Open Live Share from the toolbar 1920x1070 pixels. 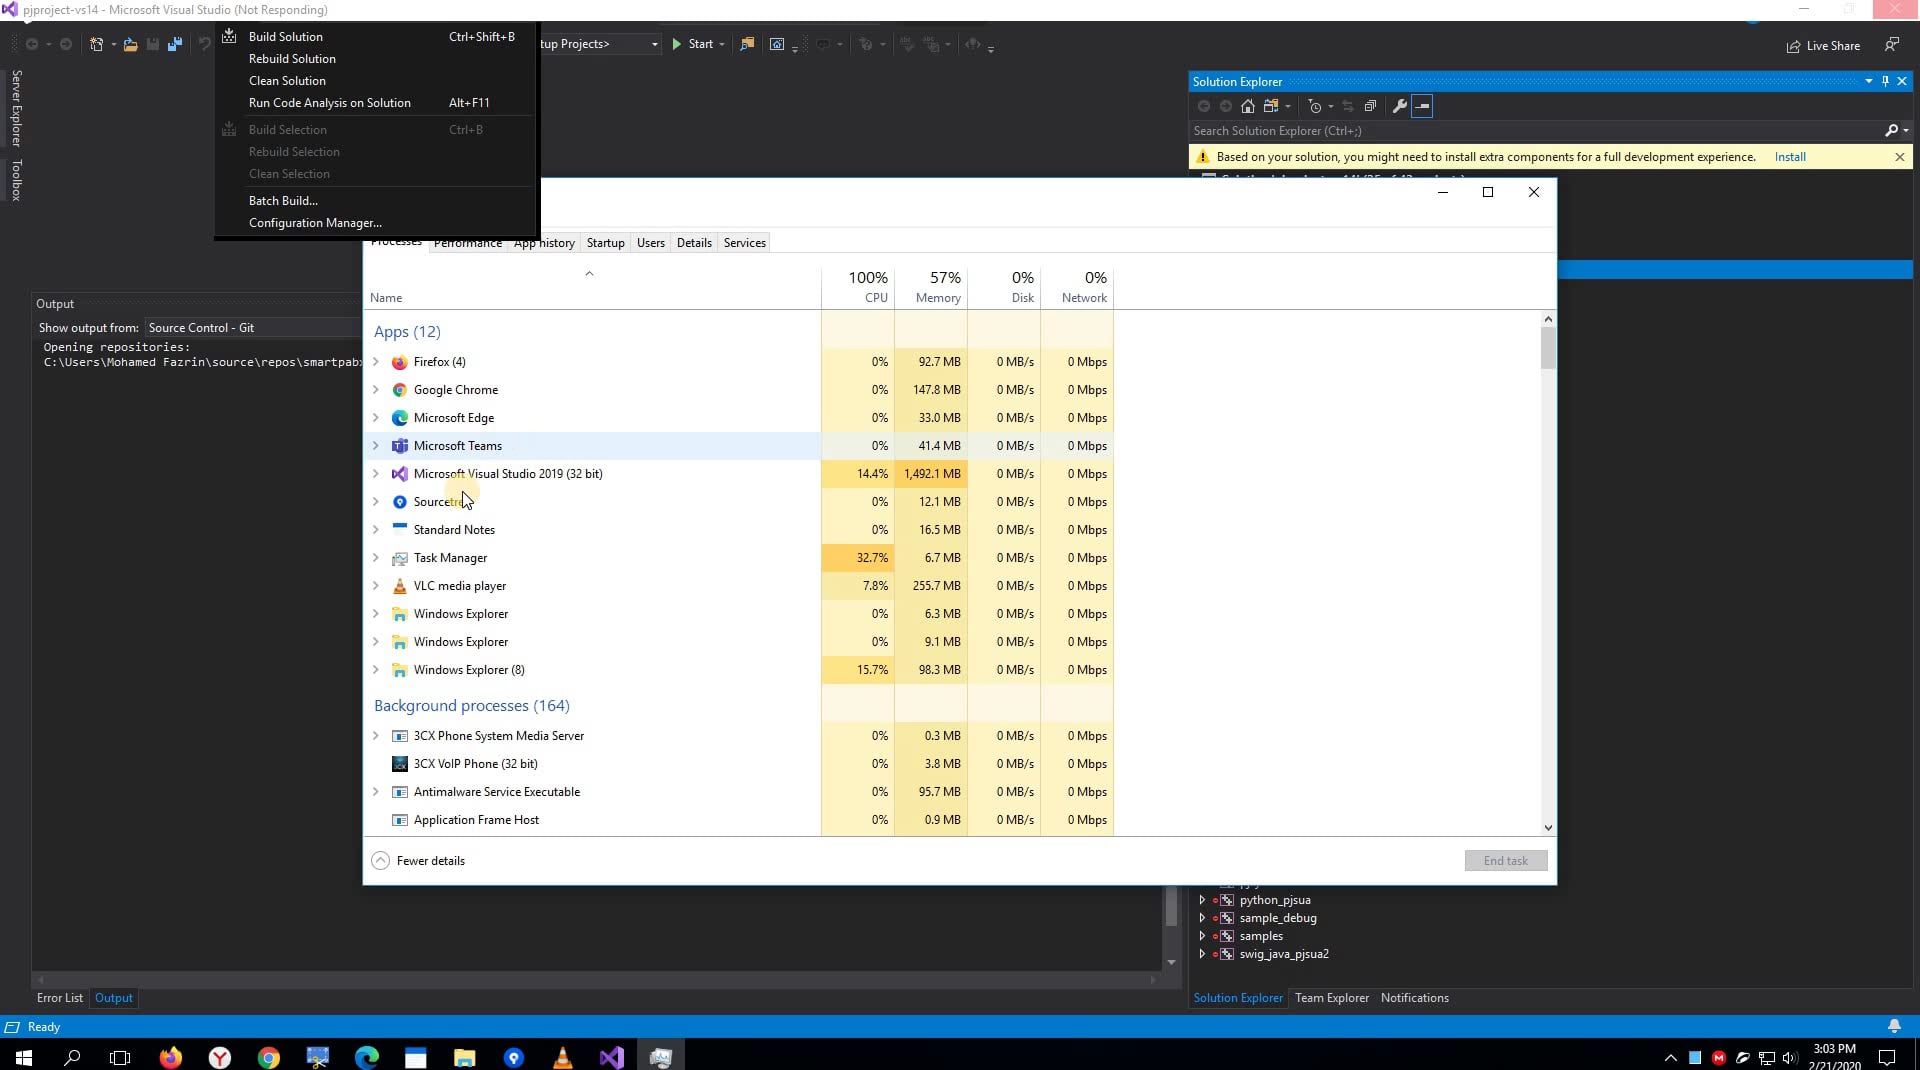click(1823, 46)
